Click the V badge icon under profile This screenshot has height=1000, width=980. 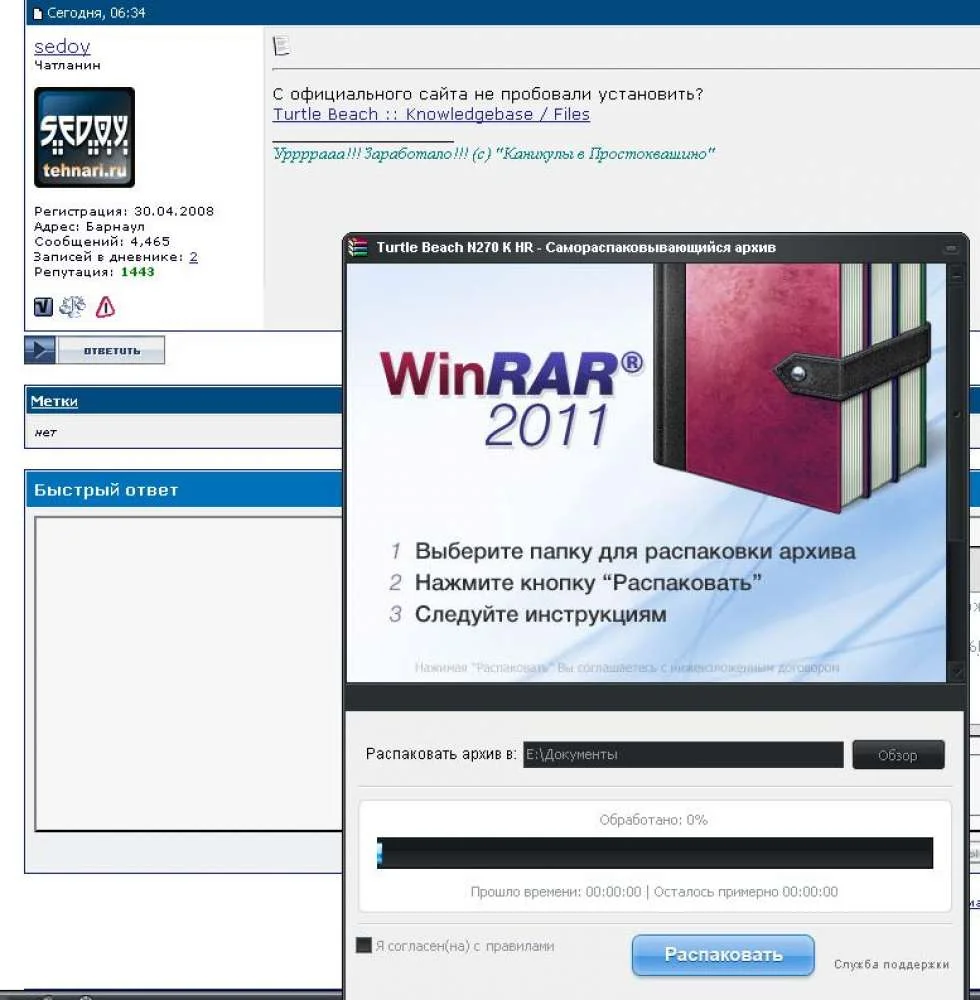tap(43, 307)
